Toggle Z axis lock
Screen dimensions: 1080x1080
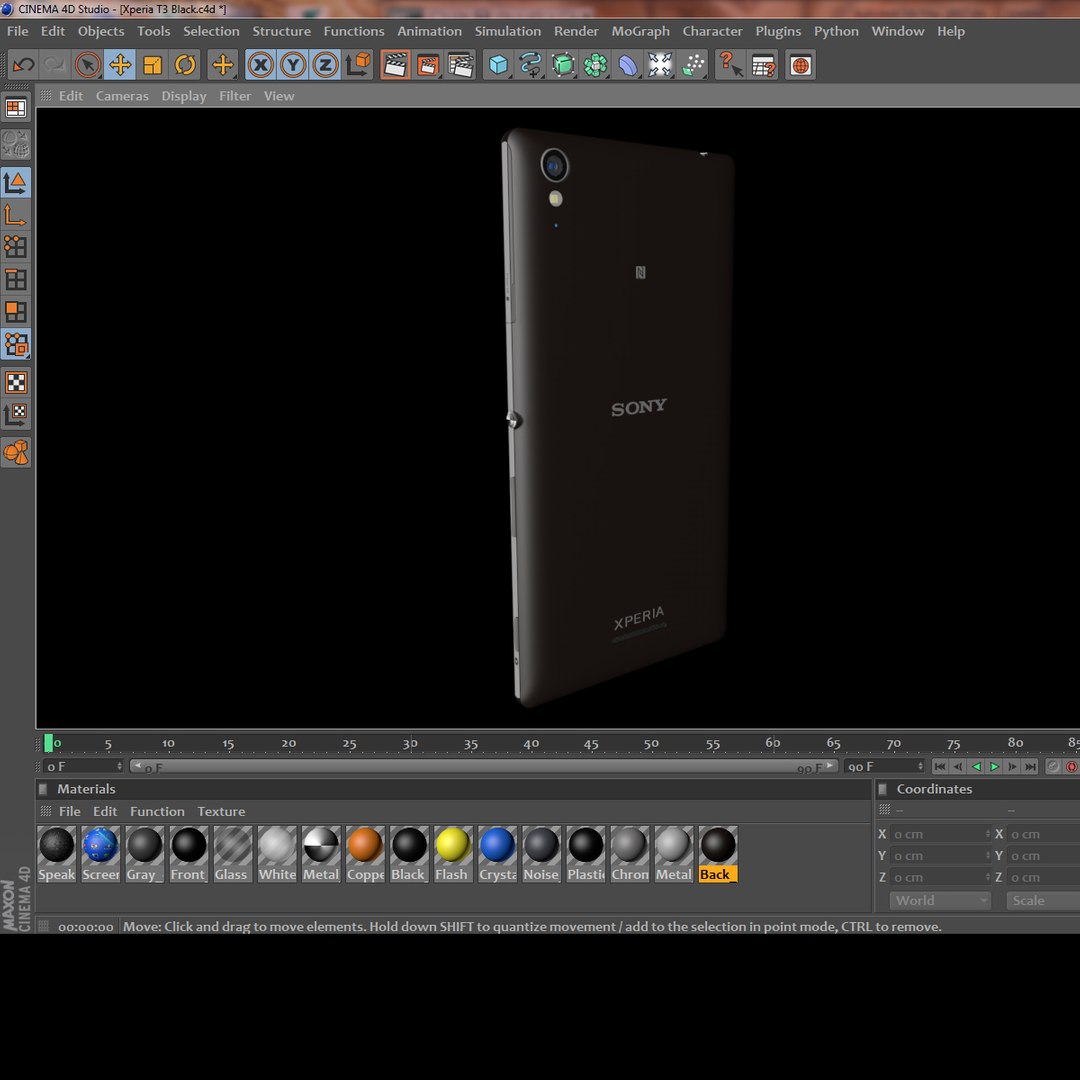tap(325, 65)
